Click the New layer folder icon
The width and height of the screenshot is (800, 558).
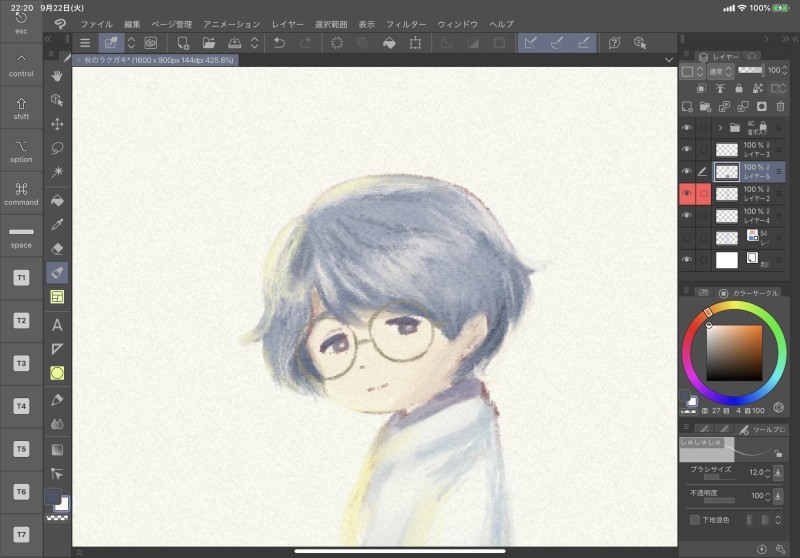point(706,107)
